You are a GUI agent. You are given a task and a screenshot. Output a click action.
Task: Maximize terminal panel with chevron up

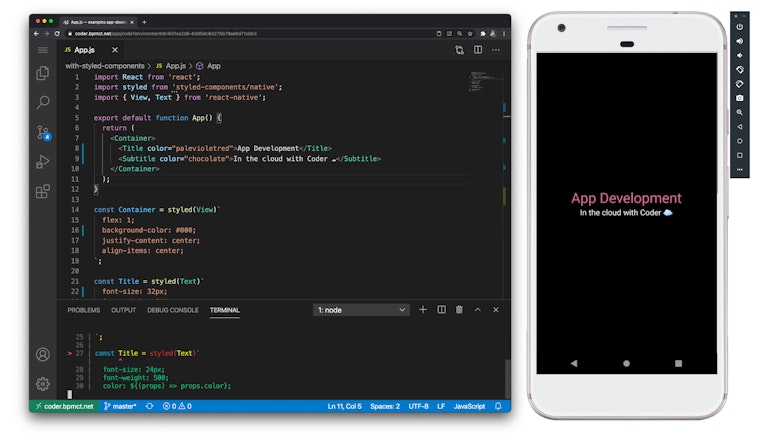pyautogui.click(x=478, y=310)
